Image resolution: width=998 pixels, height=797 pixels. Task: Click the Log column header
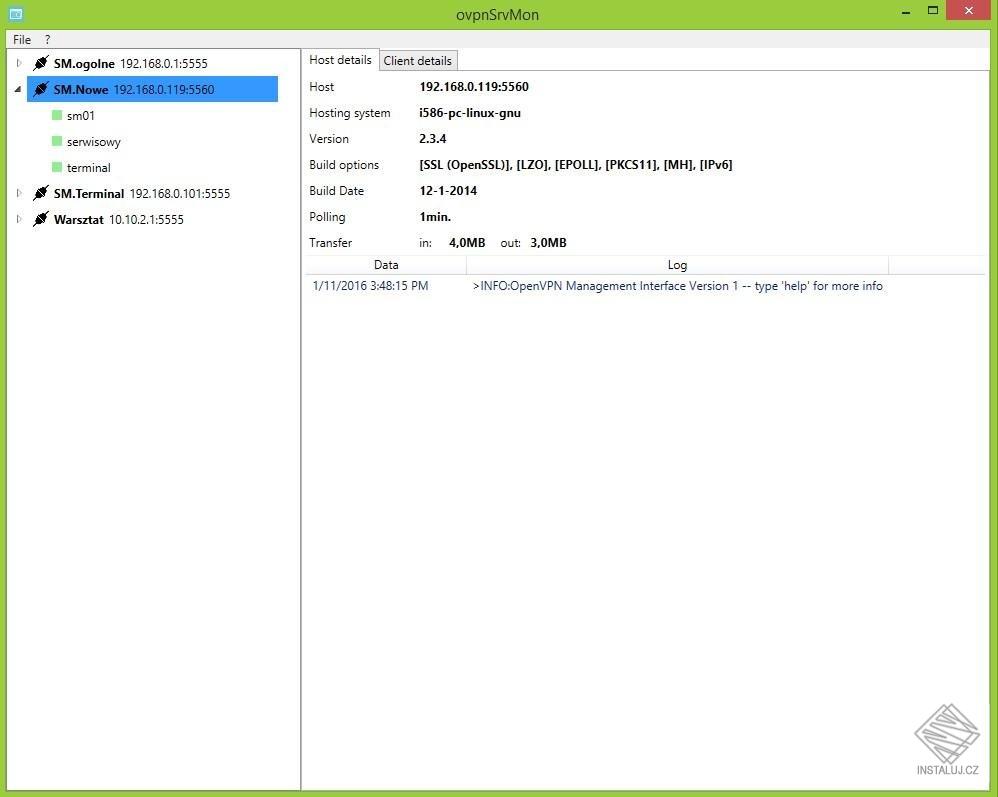pyautogui.click(x=677, y=265)
